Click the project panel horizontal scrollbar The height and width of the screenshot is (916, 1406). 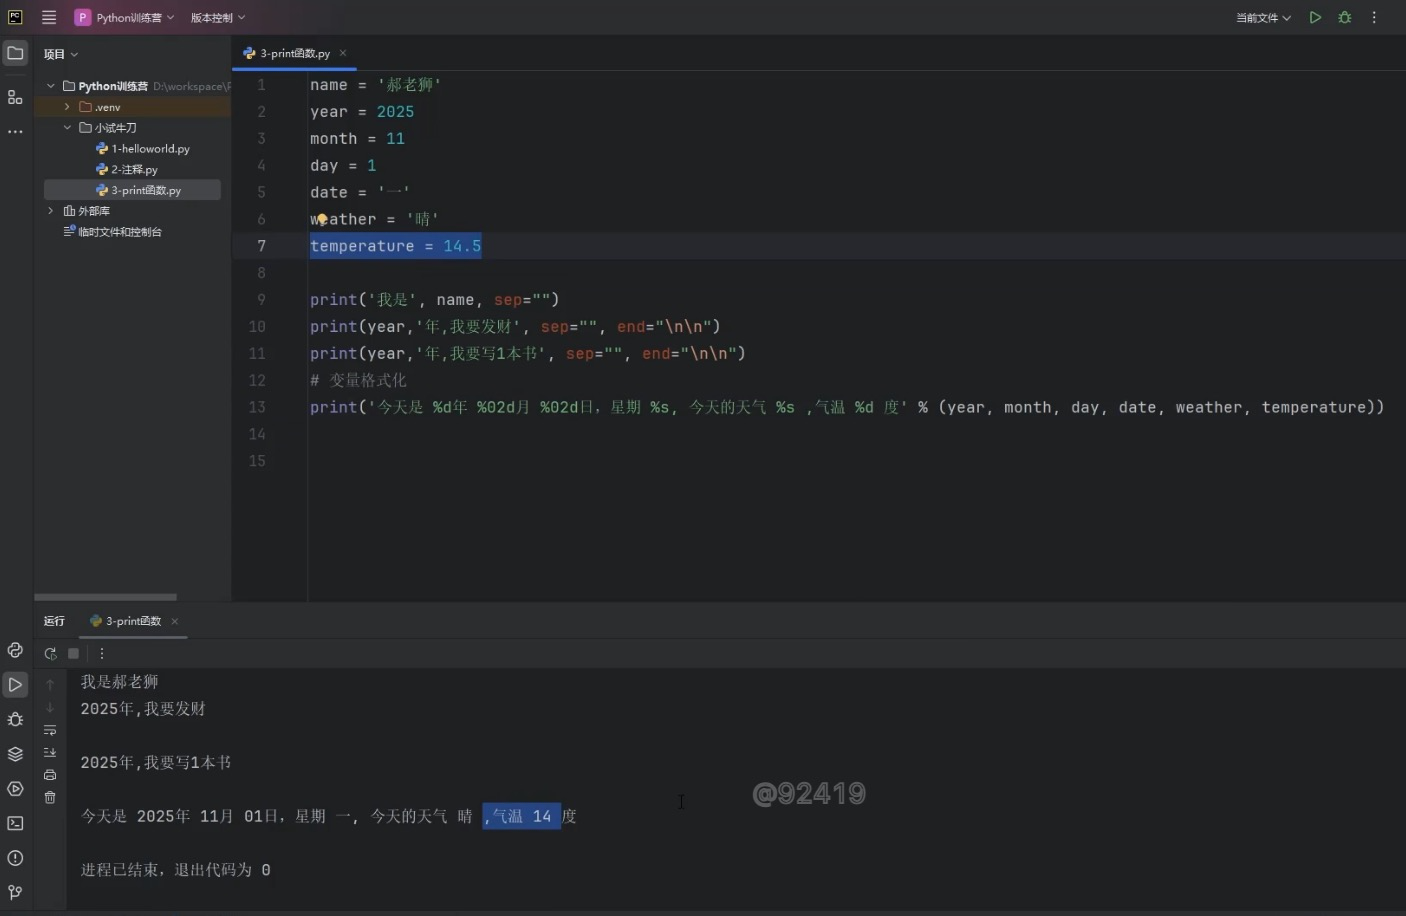[105, 597]
